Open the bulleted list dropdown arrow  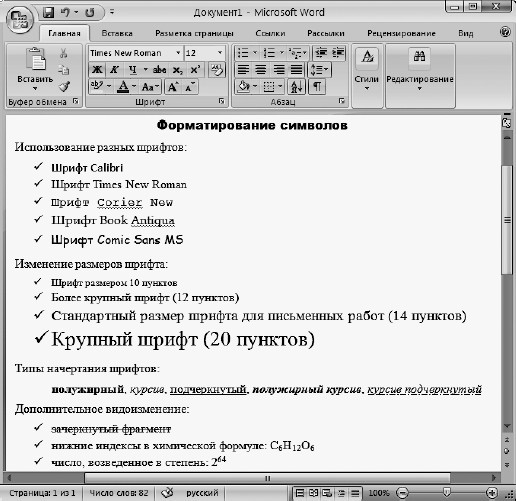tap(255, 53)
